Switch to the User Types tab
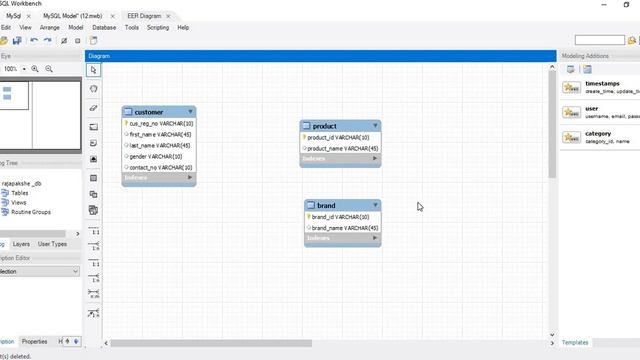The image size is (640, 360). (52, 244)
